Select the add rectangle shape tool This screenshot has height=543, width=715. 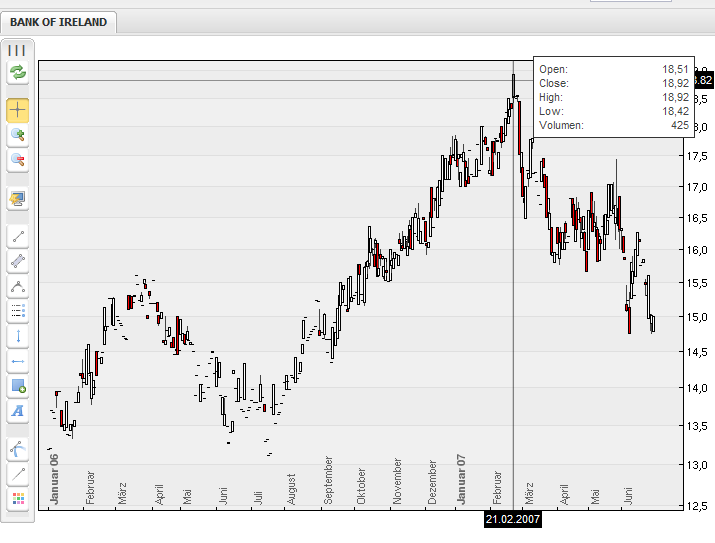click(x=18, y=386)
